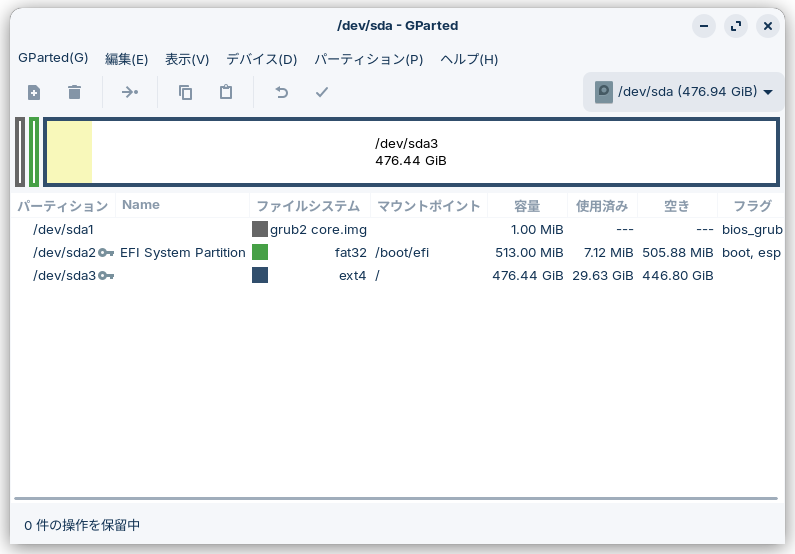Click the 1.00 MiB size value
The height and width of the screenshot is (554, 795).
click(x=537, y=230)
